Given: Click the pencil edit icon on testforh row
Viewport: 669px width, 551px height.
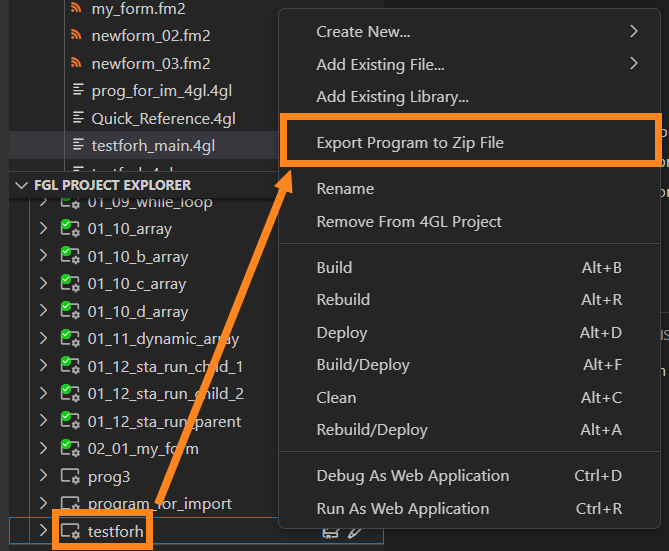Looking at the screenshot, I should click(x=355, y=533).
